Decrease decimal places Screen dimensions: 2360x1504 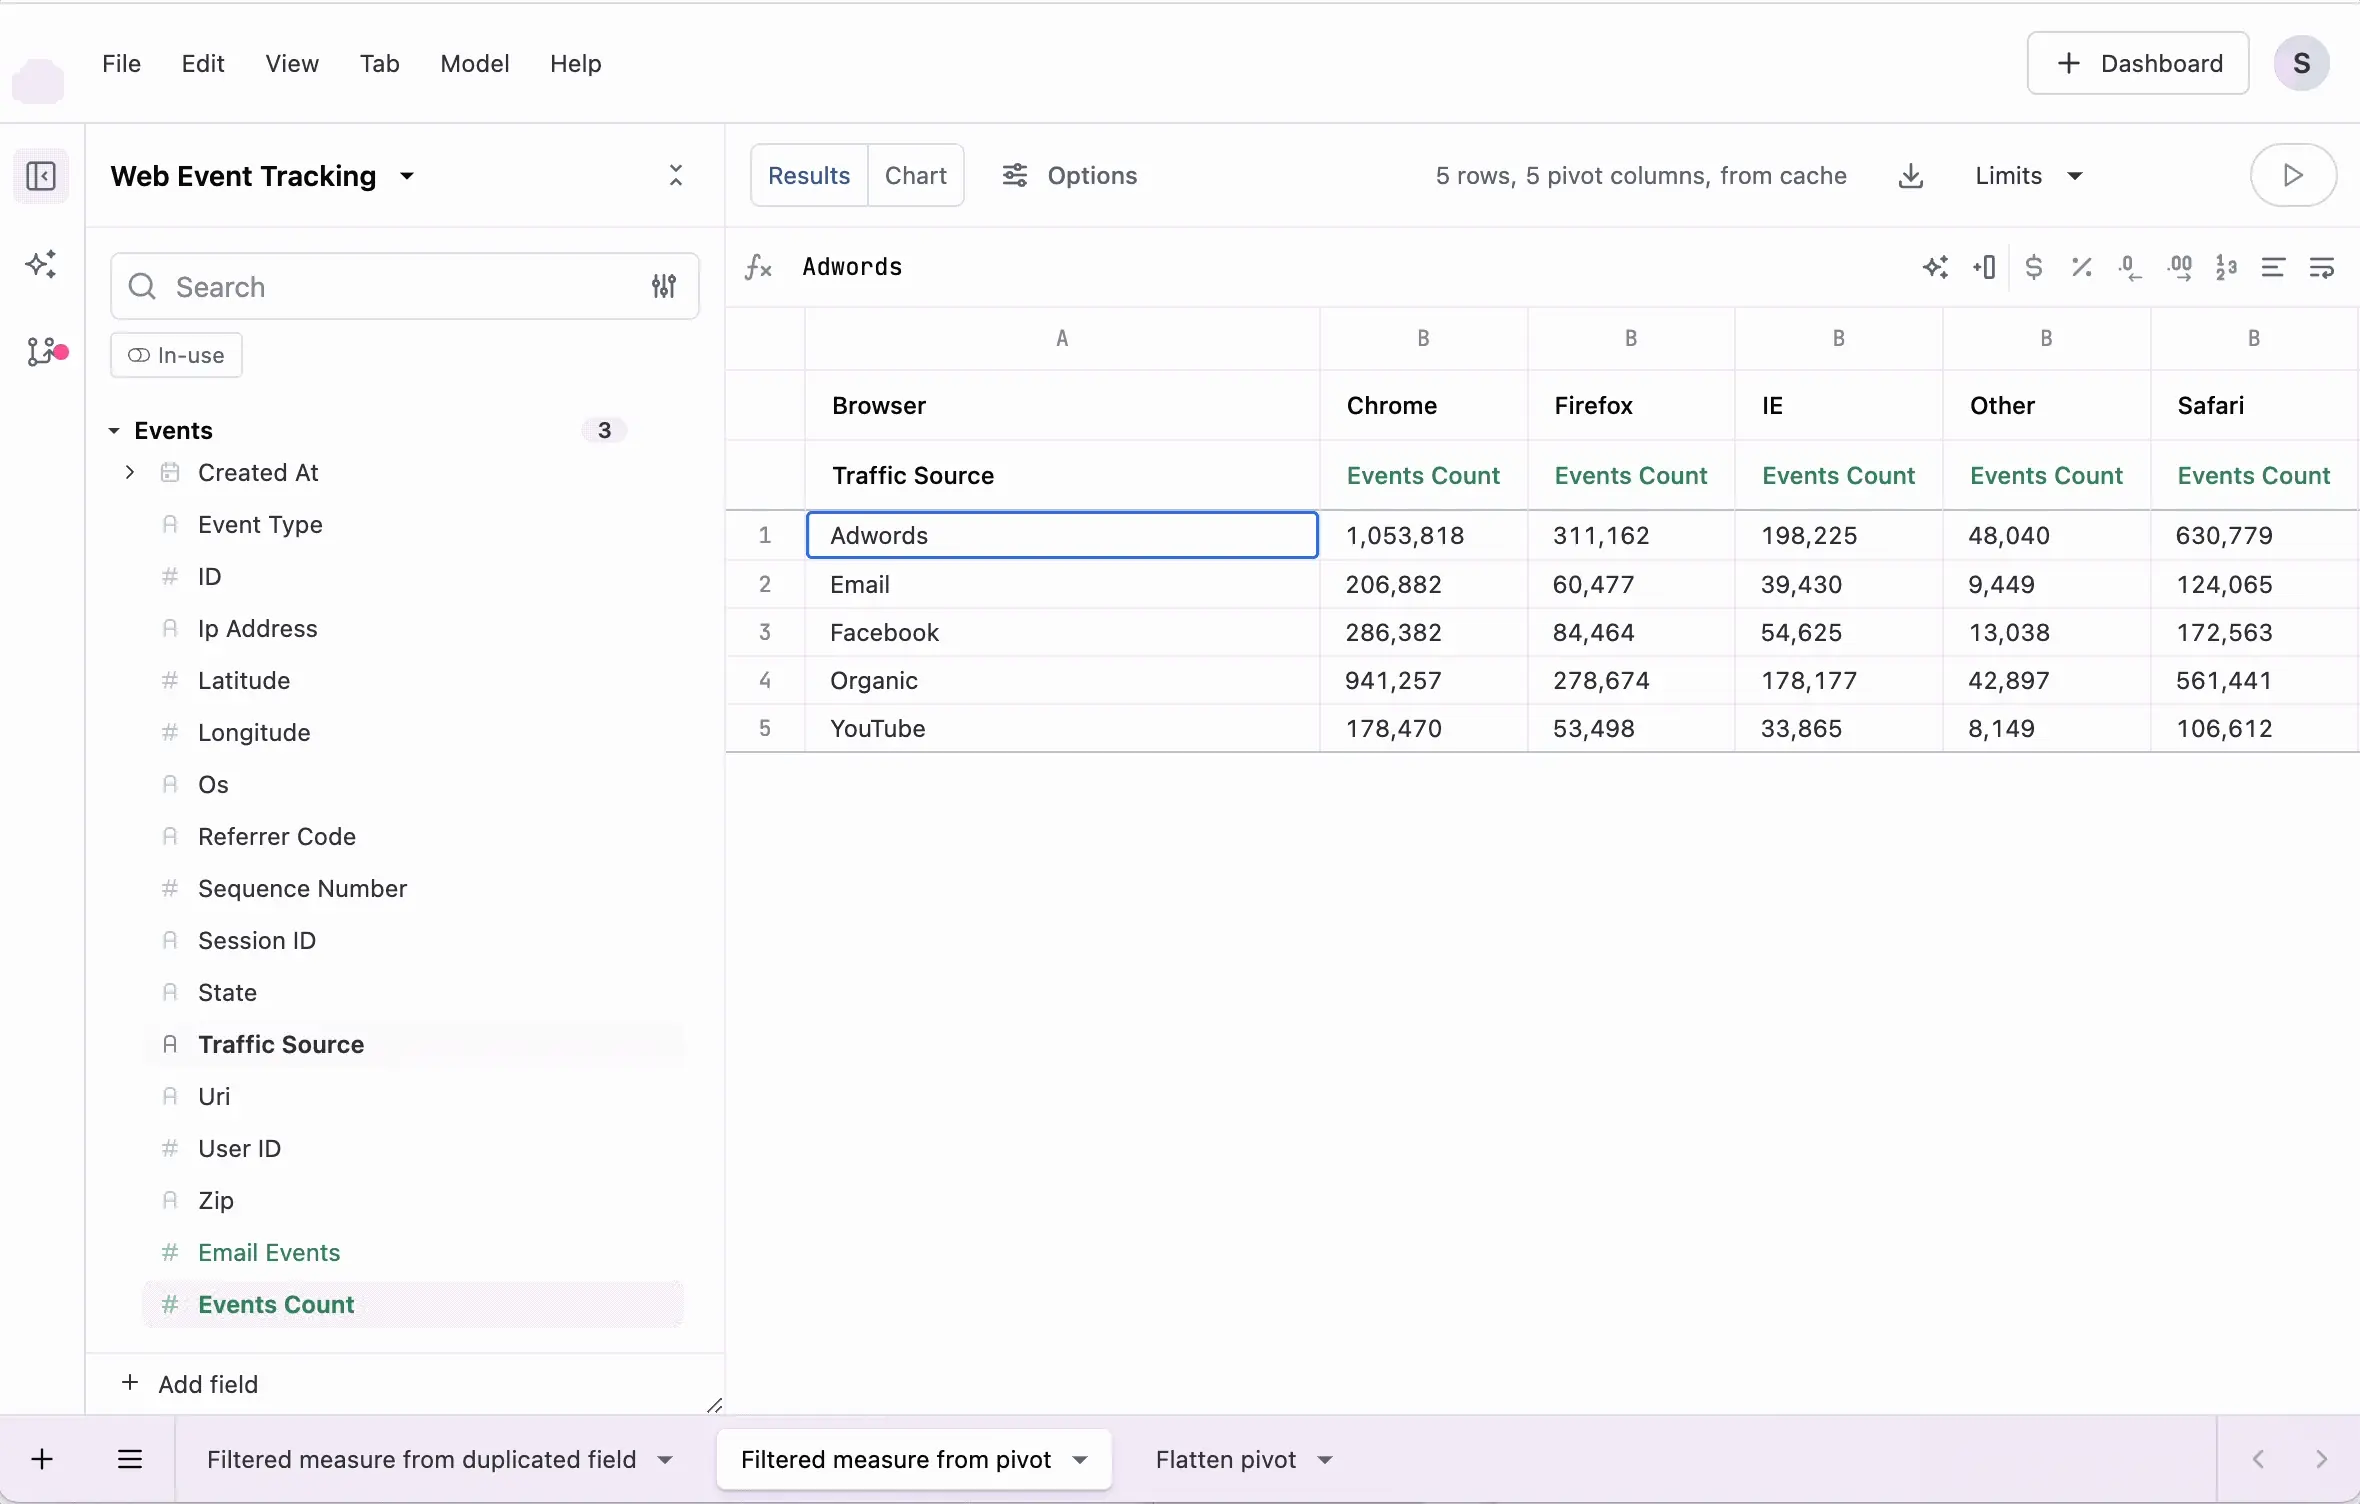(x=2129, y=267)
